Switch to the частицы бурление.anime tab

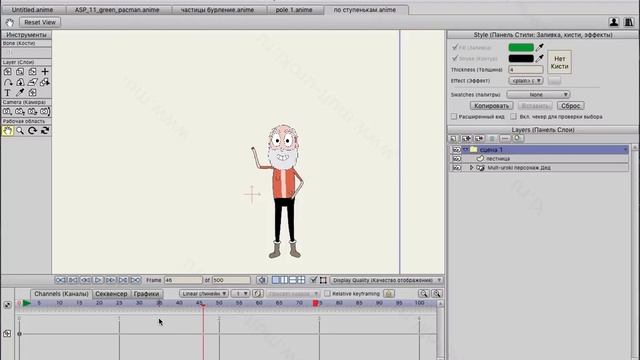[218, 10]
